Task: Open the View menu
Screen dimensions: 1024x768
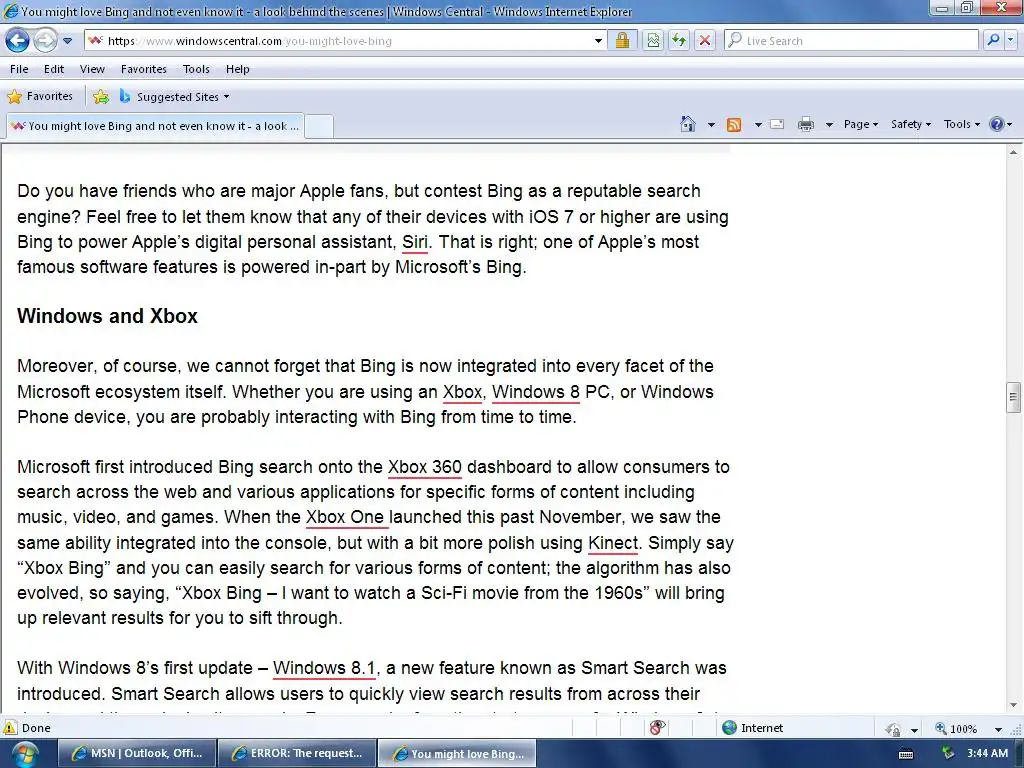Action: [x=92, y=69]
